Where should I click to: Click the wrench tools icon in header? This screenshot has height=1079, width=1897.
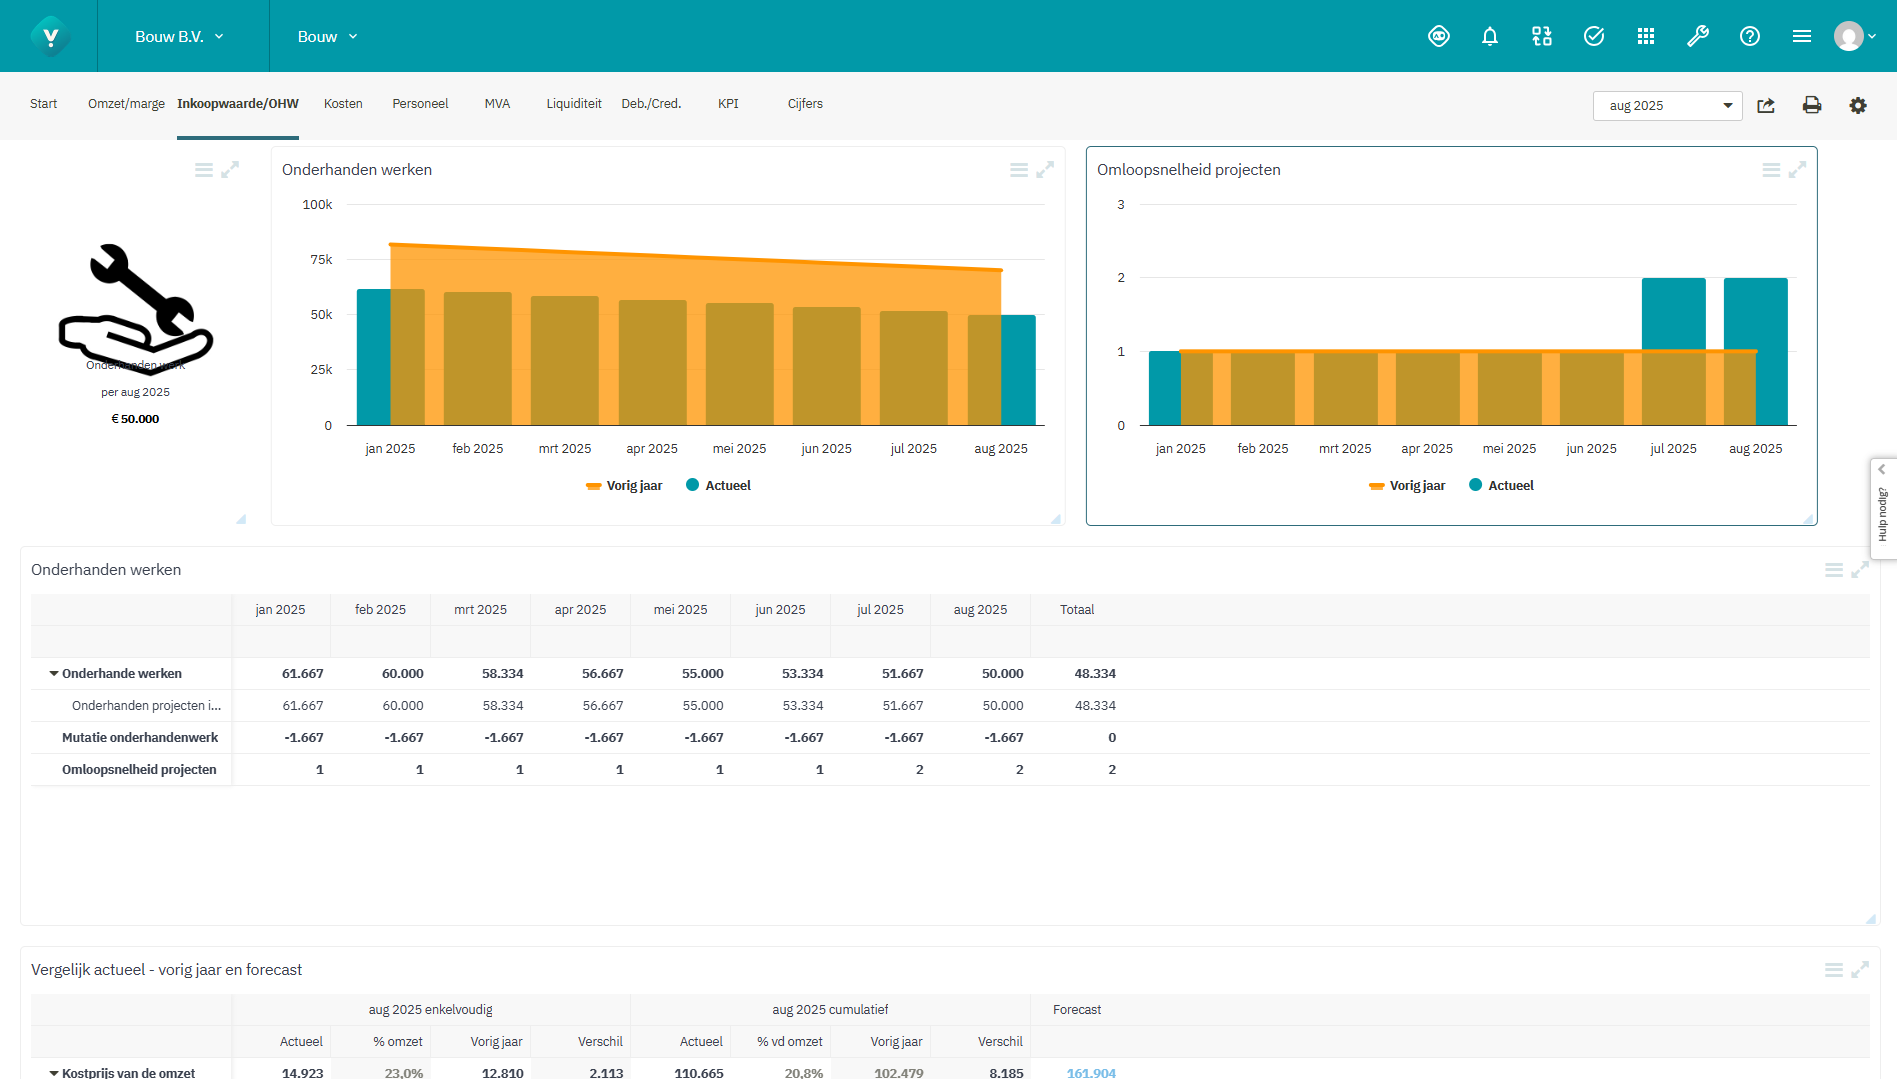coord(1697,37)
